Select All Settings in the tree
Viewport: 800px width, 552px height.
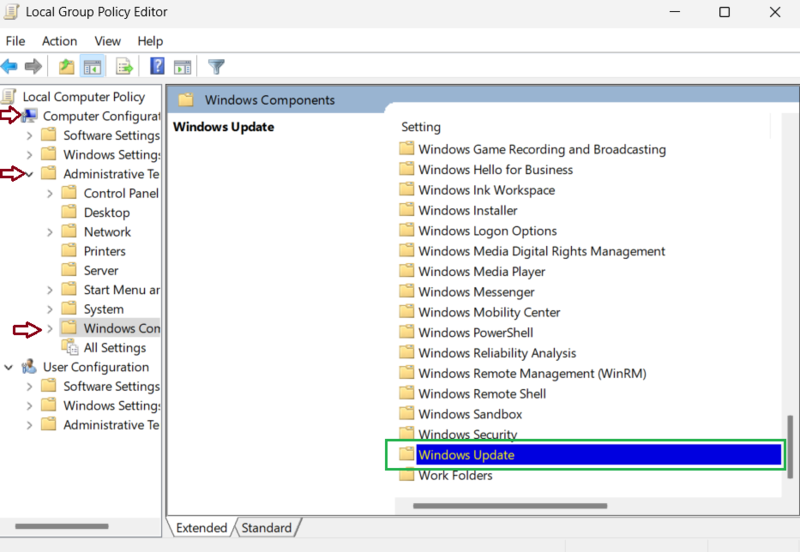point(115,348)
